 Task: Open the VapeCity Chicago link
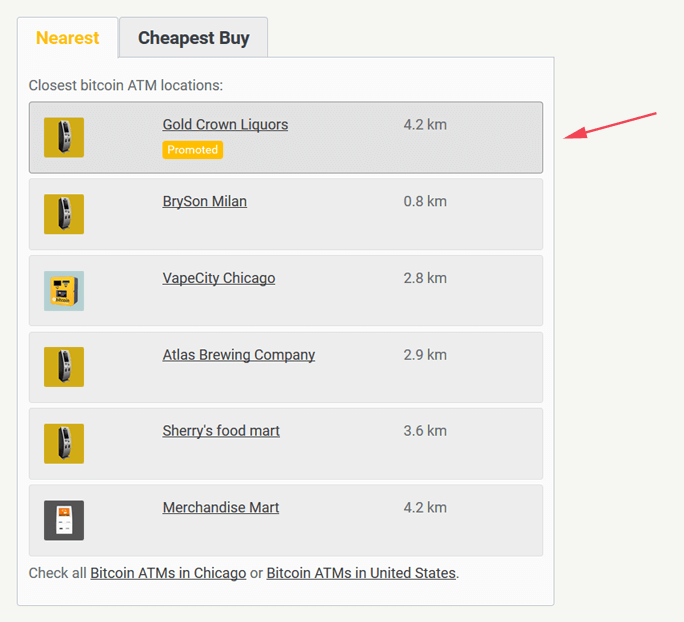tap(219, 278)
